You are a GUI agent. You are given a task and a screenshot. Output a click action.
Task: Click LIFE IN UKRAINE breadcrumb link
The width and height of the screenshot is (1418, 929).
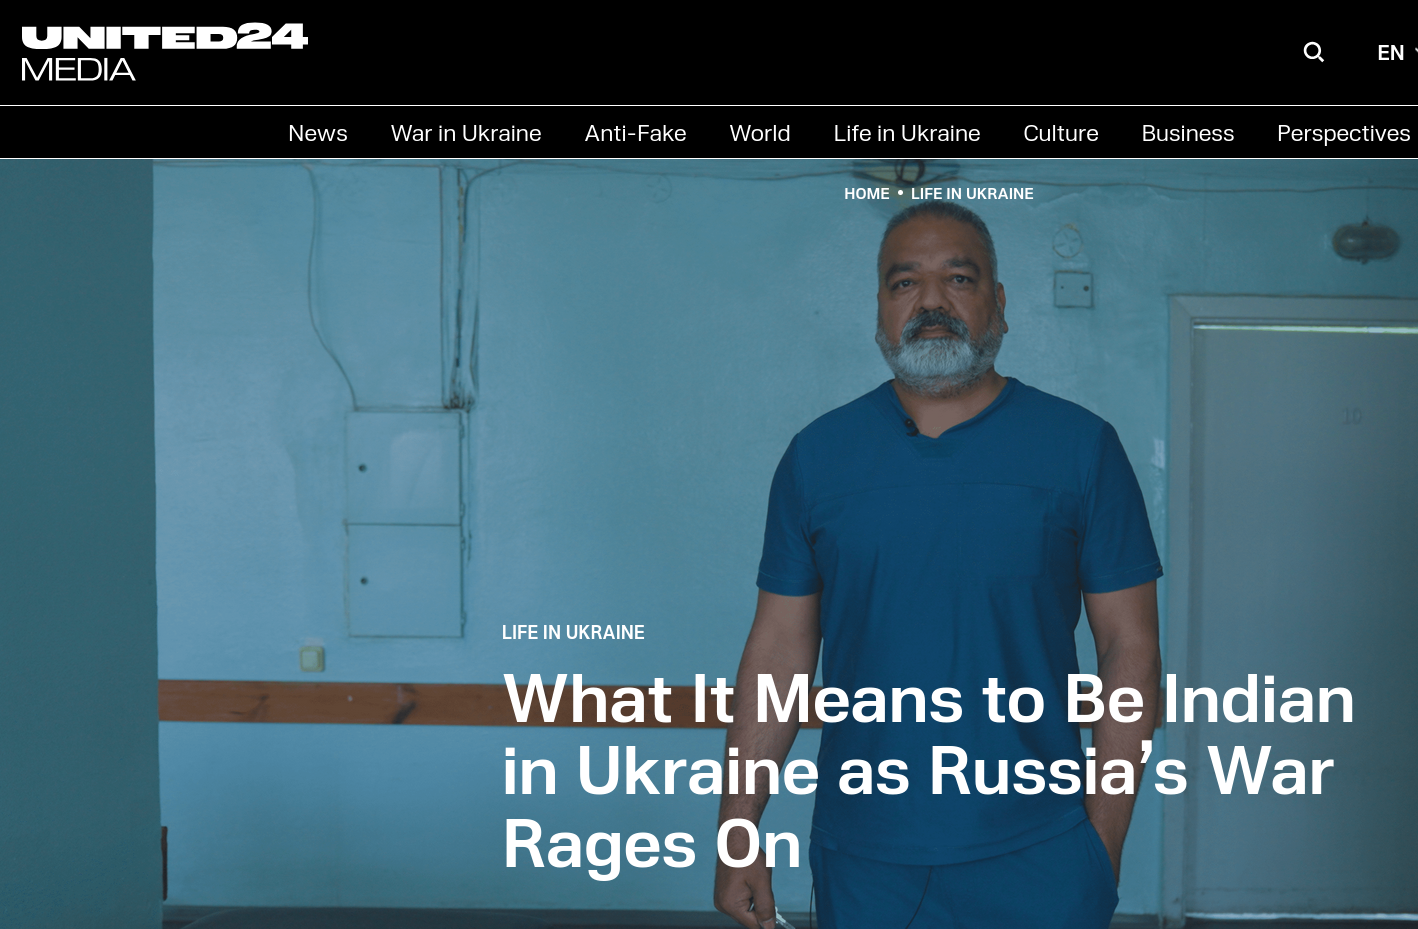point(972,194)
